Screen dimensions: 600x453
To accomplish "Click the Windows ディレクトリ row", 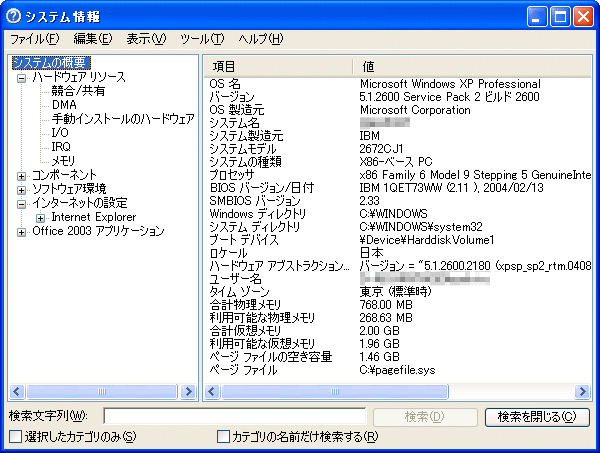I will point(398,214).
